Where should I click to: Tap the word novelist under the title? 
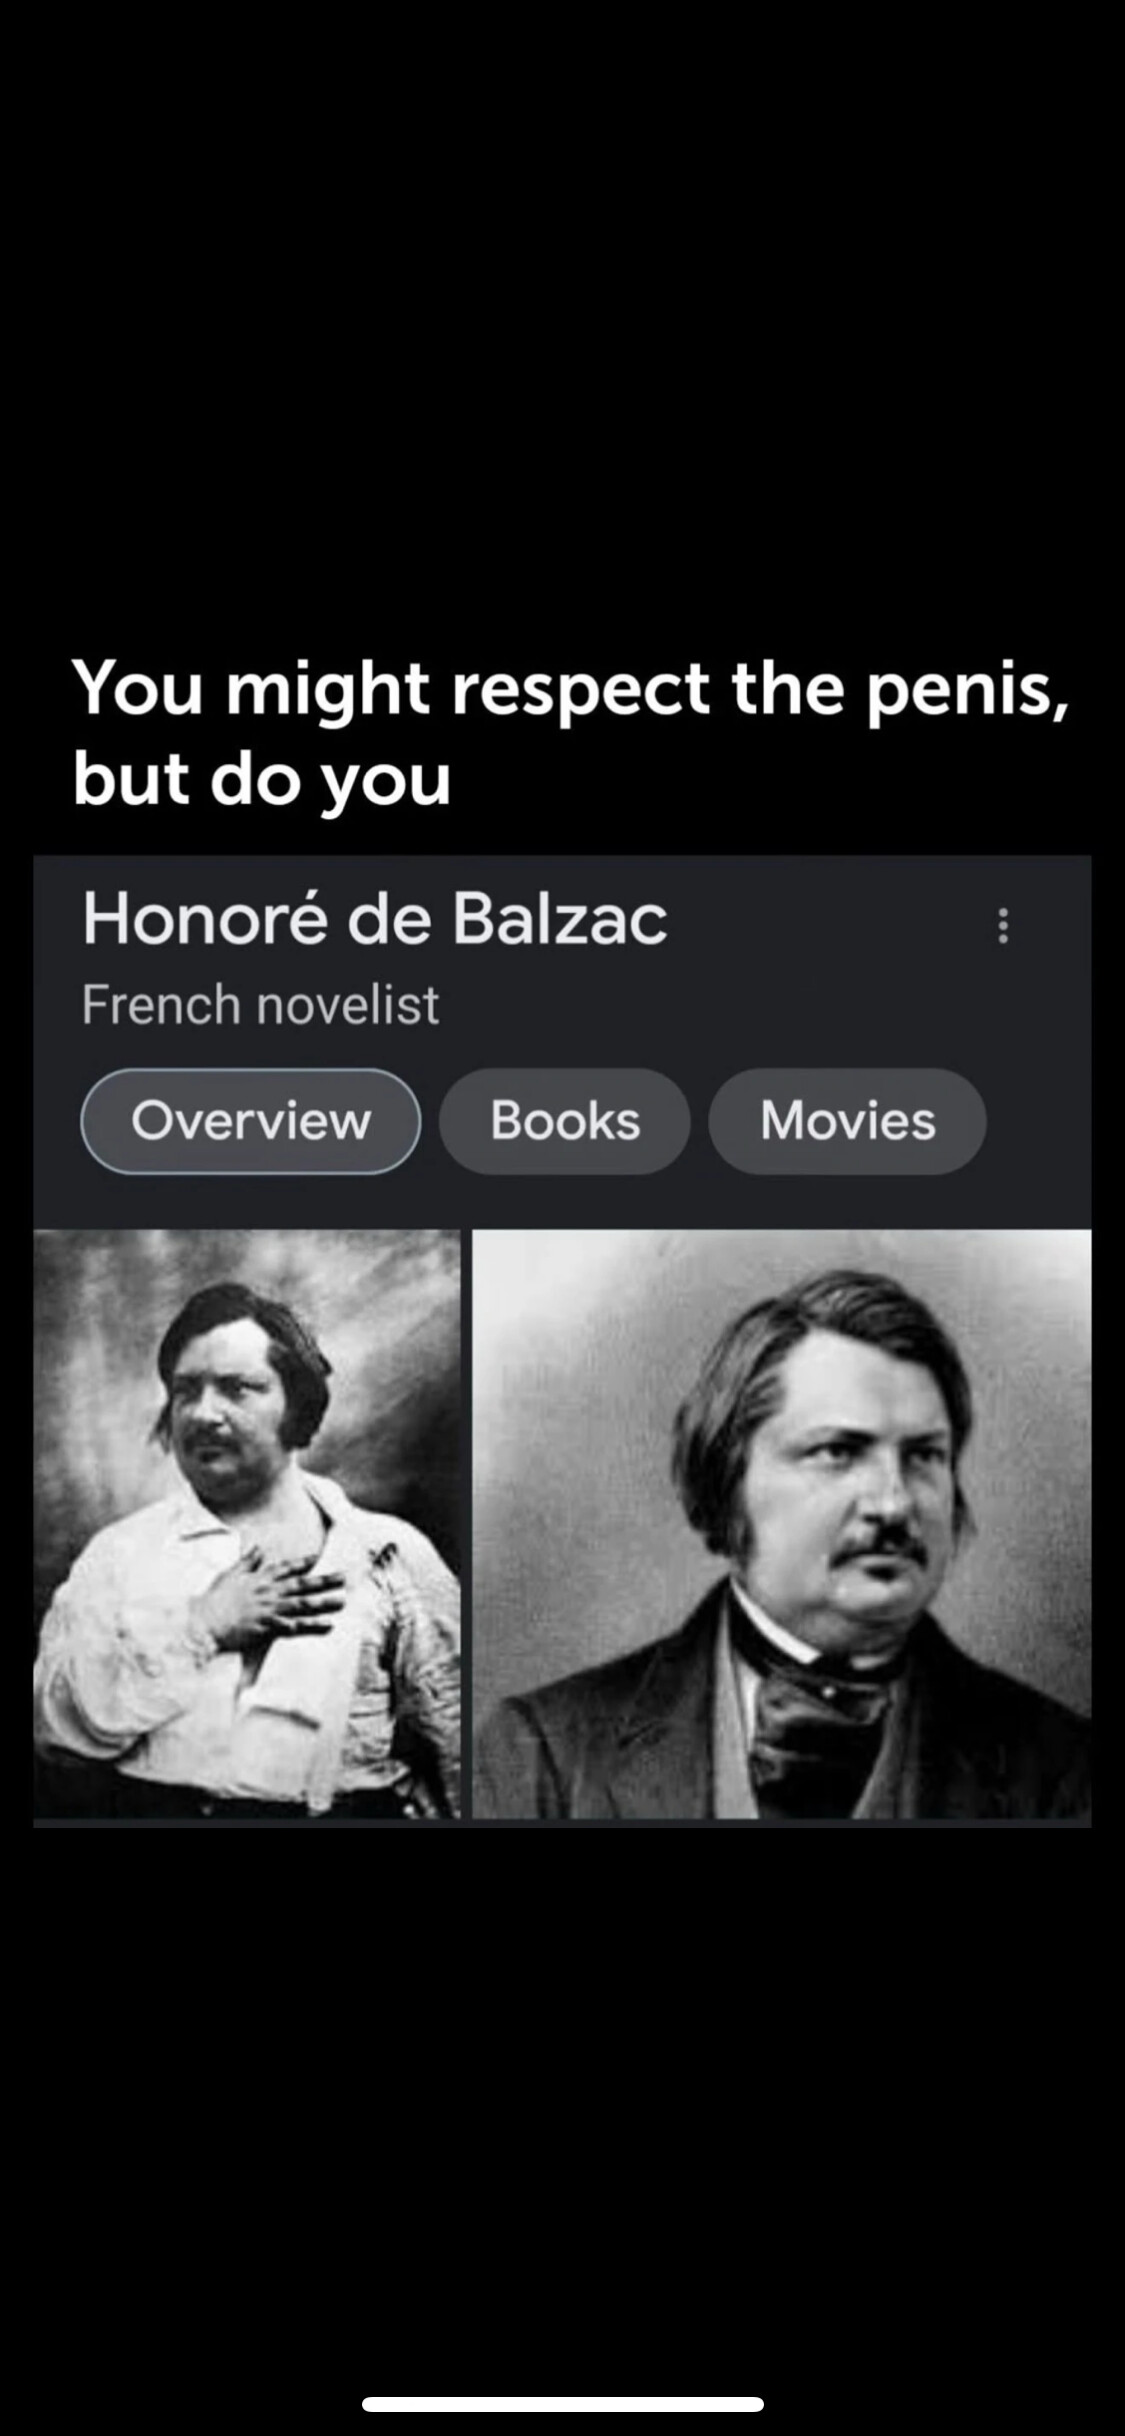347,1004
